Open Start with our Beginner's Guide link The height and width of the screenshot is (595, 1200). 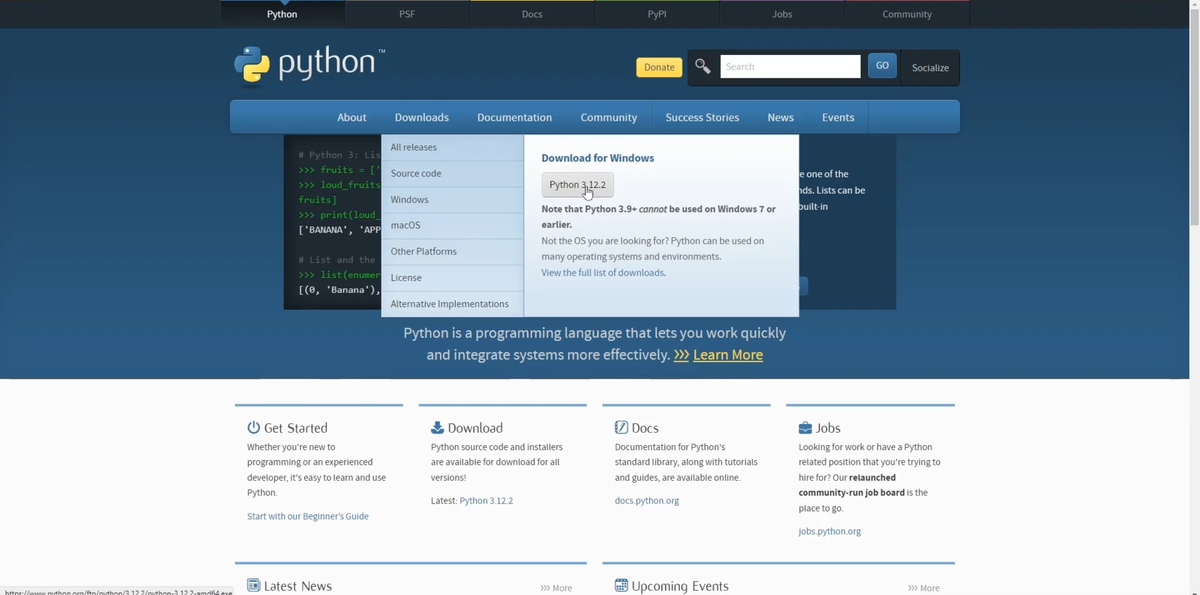tap(308, 516)
